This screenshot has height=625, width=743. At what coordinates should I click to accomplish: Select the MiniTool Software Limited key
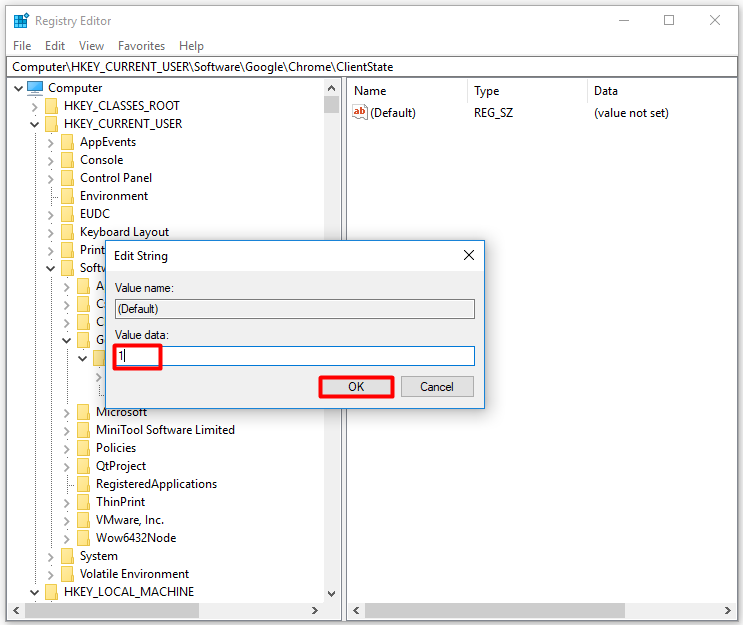(165, 430)
